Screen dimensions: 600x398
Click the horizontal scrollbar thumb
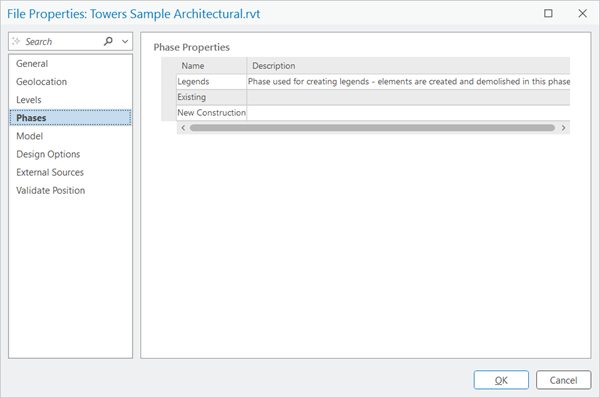coord(372,128)
